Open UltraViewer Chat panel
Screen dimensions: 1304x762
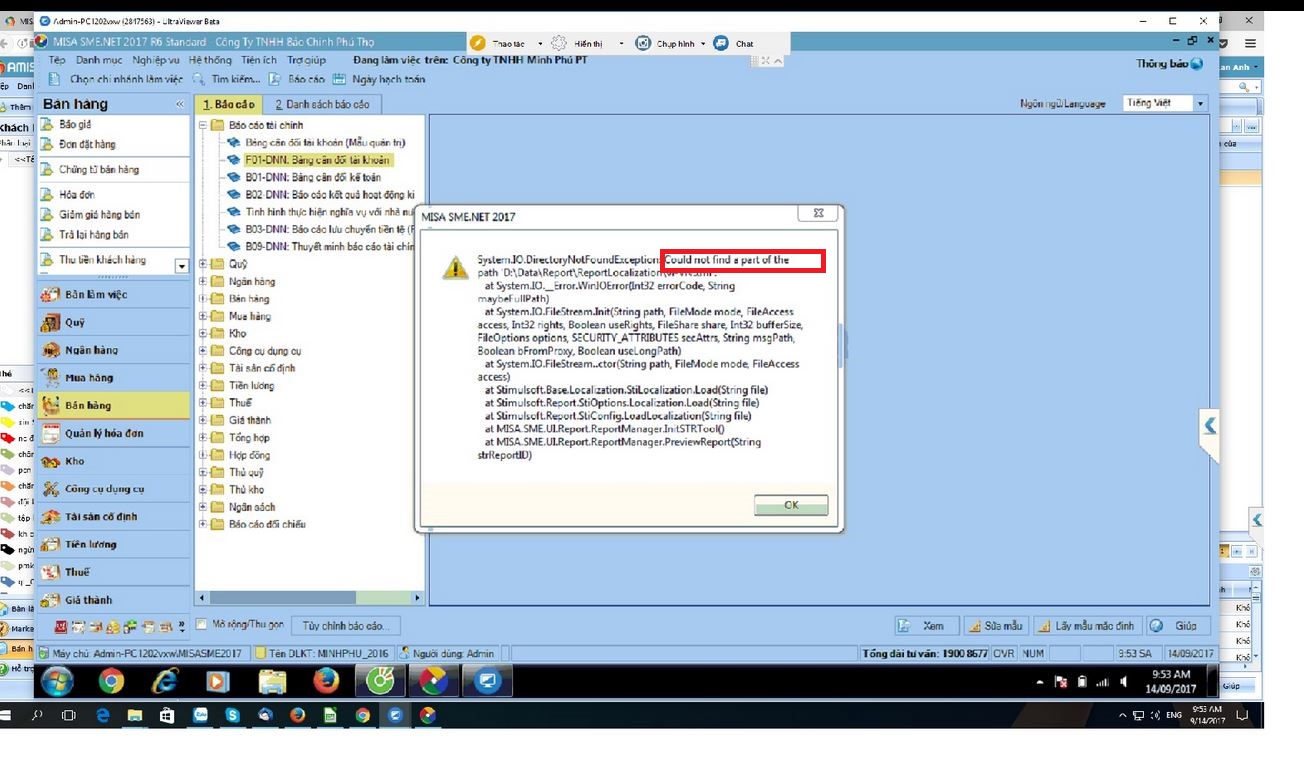point(735,43)
